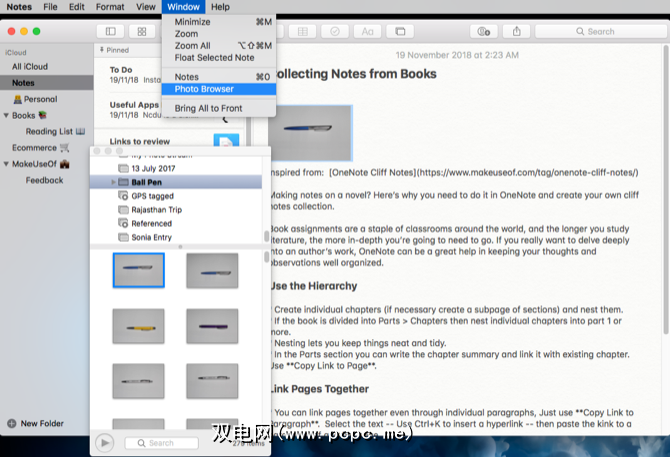The image size is (670, 457).
Task: Open the share button
Action: [517, 31]
